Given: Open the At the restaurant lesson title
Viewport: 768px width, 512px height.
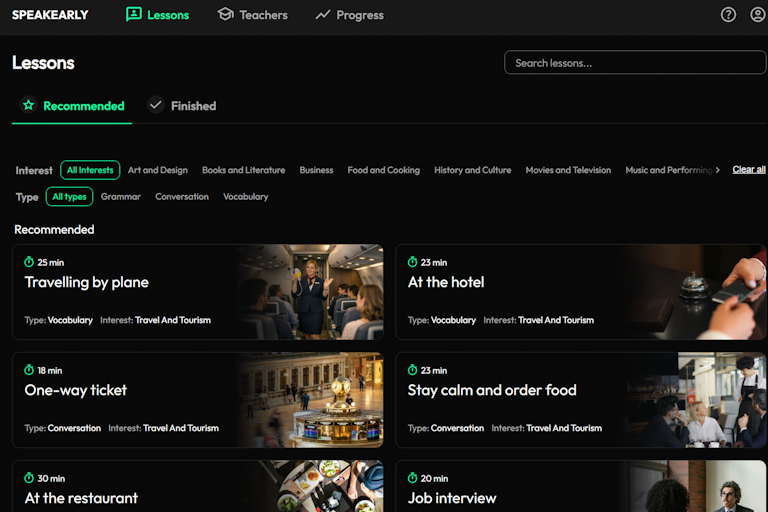Looking at the screenshot, I should click(x=81, y=498).
